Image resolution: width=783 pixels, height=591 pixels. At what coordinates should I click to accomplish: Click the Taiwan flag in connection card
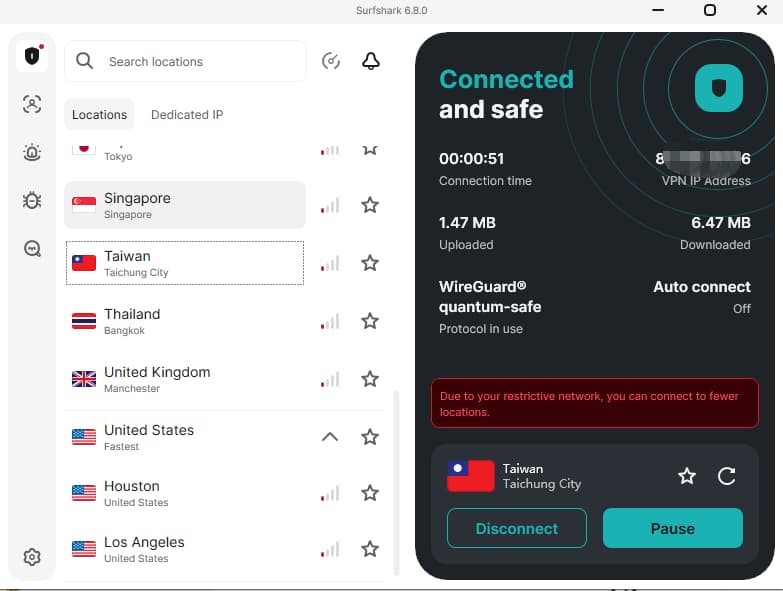tap(471, 476)
